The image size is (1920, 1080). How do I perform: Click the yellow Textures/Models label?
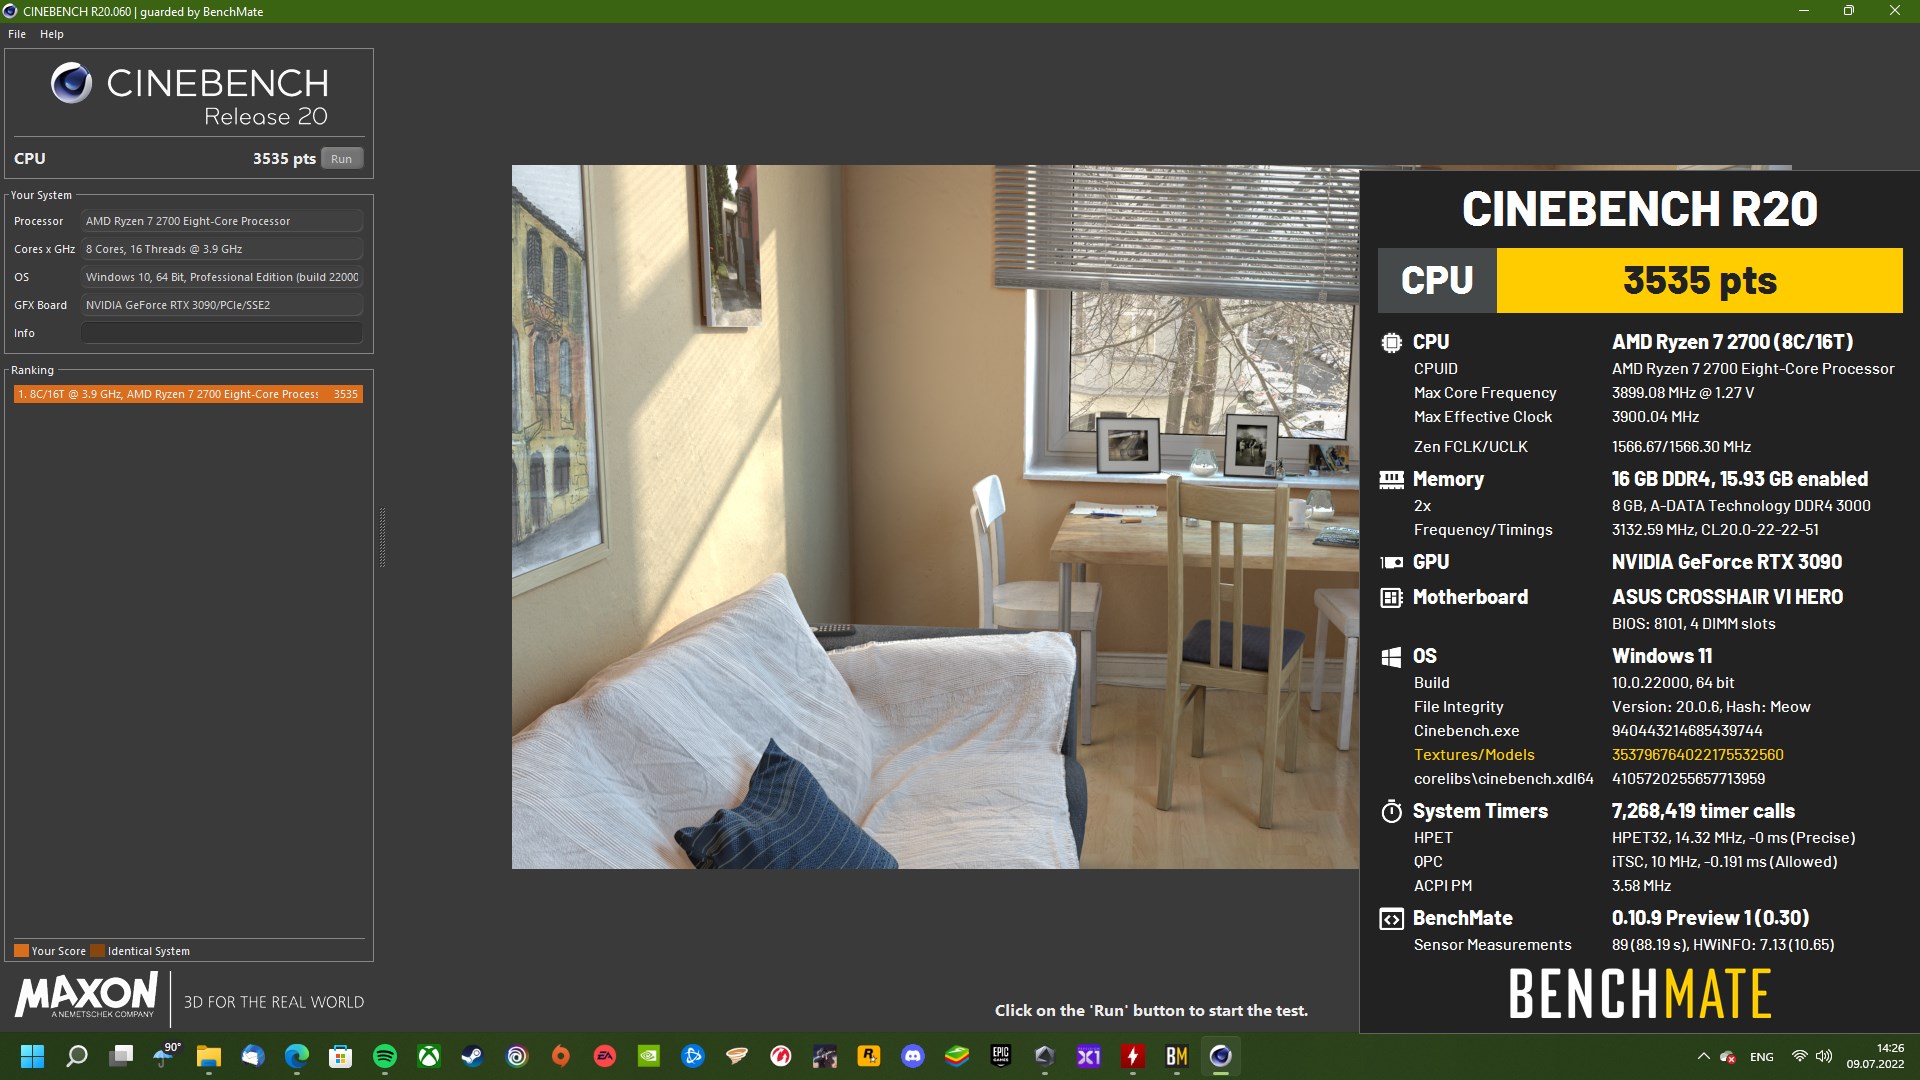[x=1473, y=755]
